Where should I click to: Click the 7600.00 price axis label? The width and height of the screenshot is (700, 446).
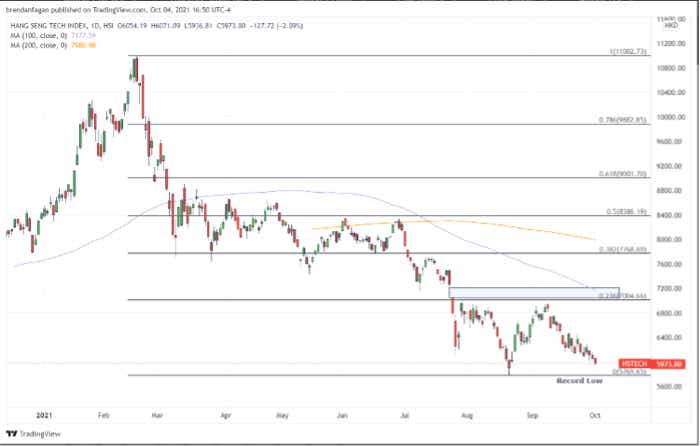pyautogui.click(x=671, y=264)
